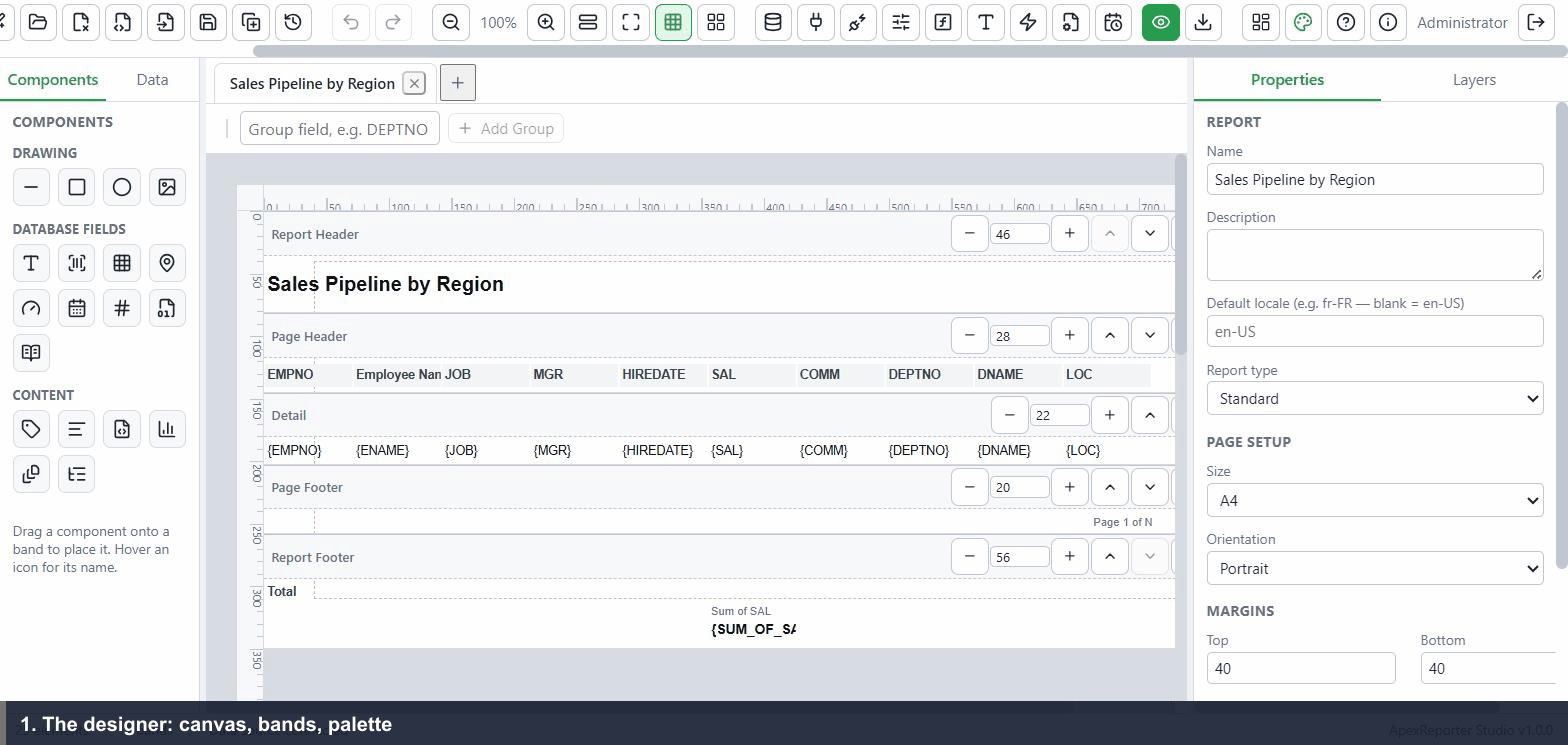Select the gauge field component

click(x=31, y=308)
